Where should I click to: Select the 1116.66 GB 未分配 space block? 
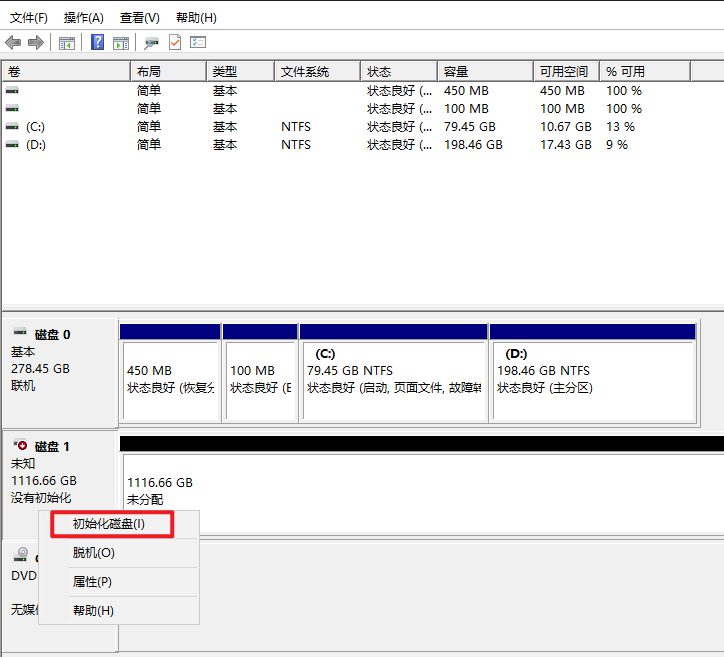click(x=420, y=490)
